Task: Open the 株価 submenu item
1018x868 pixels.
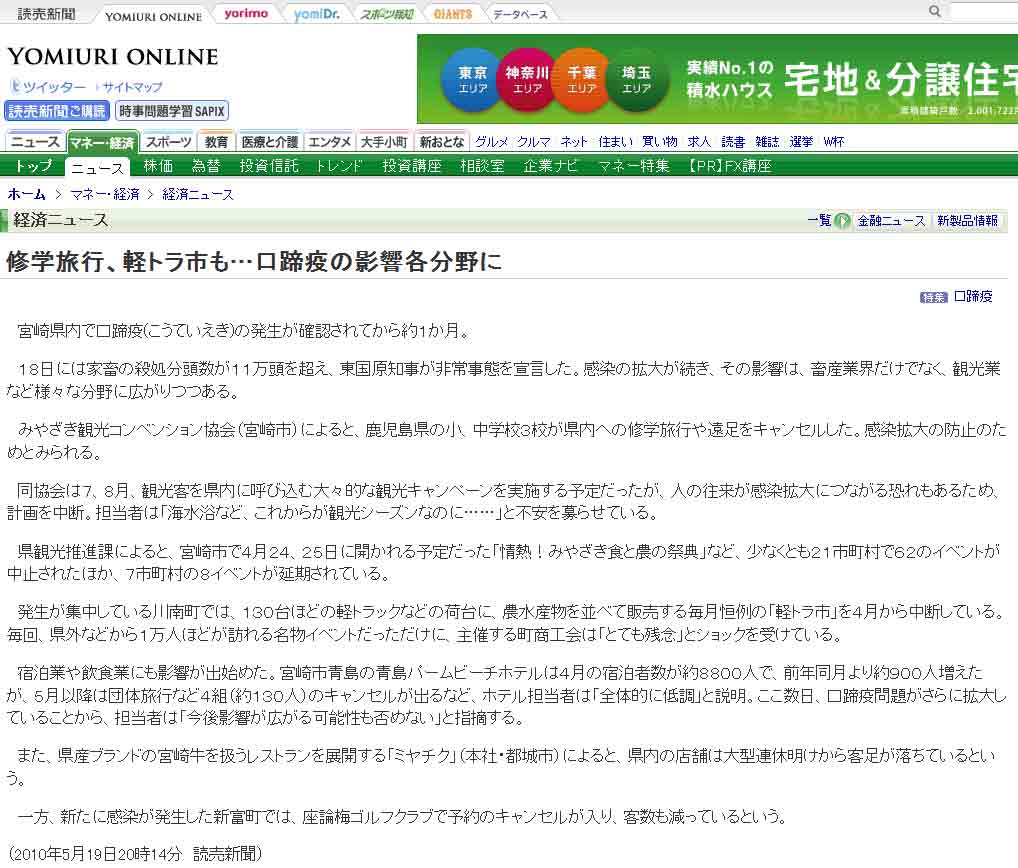Action: 158,166
